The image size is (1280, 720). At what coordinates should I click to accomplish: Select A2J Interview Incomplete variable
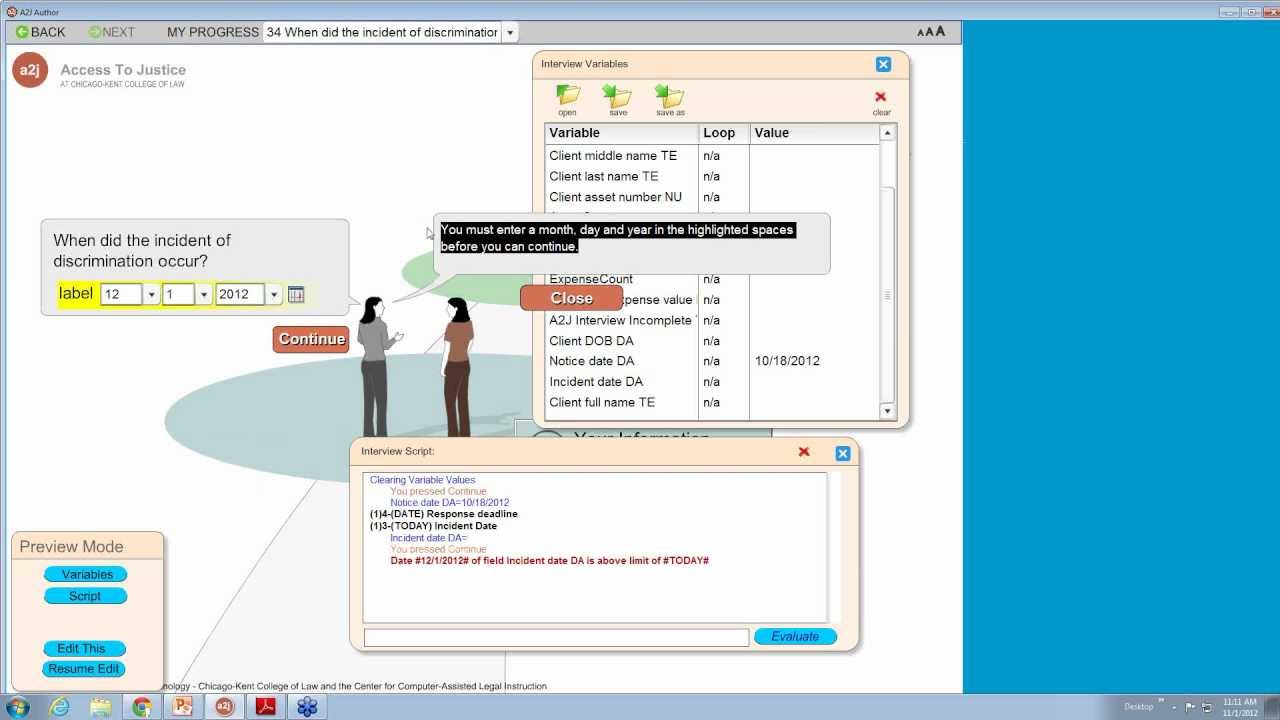[712, 320]
